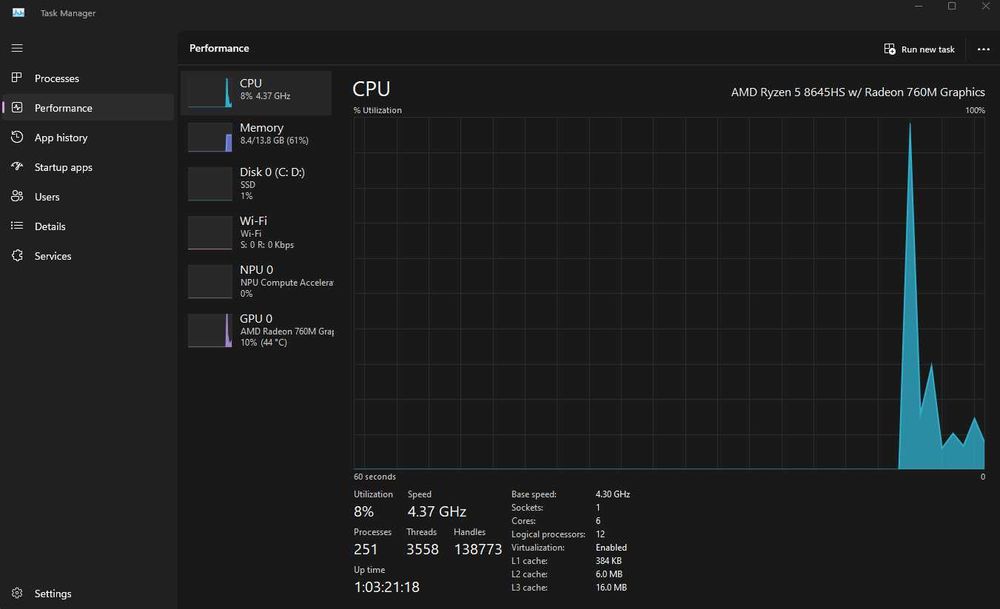This screenshot has height=609, width=1000.
Task: Open the three-dot more options menu
Action: 983,49
